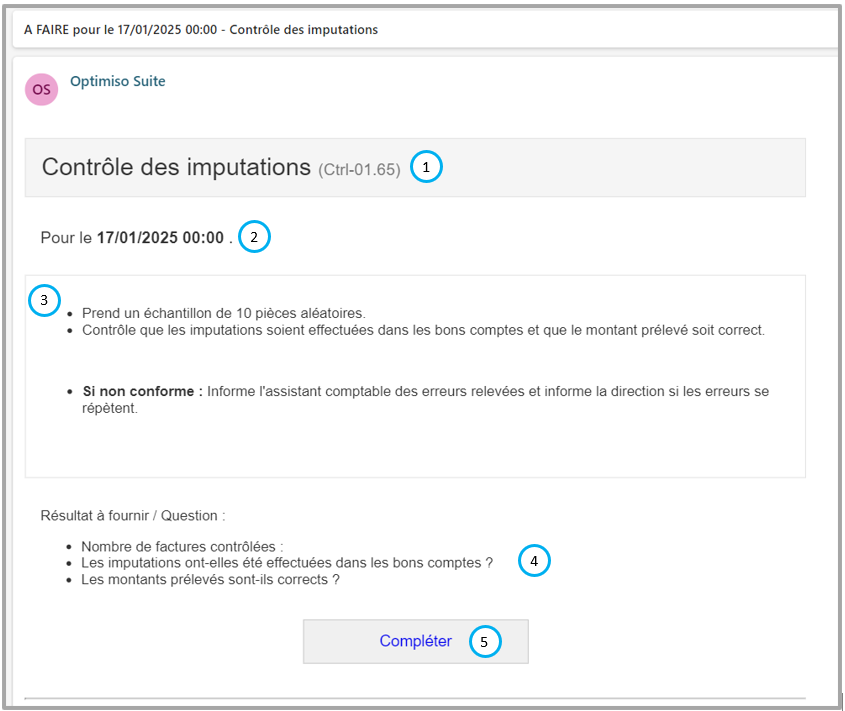Click the 'Prend un échantillon de 10 pièces' bullet
The width and height of the screenshot is (845, 711).
(x=224, y=313)
